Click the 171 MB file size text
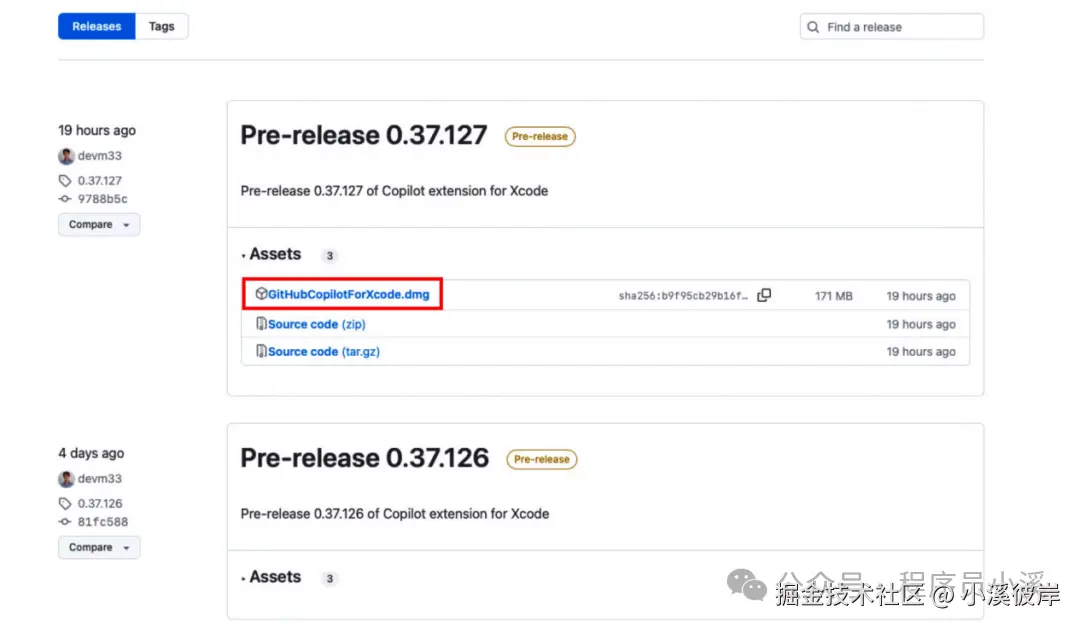The width and height of the screenshot is (1080, 628). [x=833, y=296]
